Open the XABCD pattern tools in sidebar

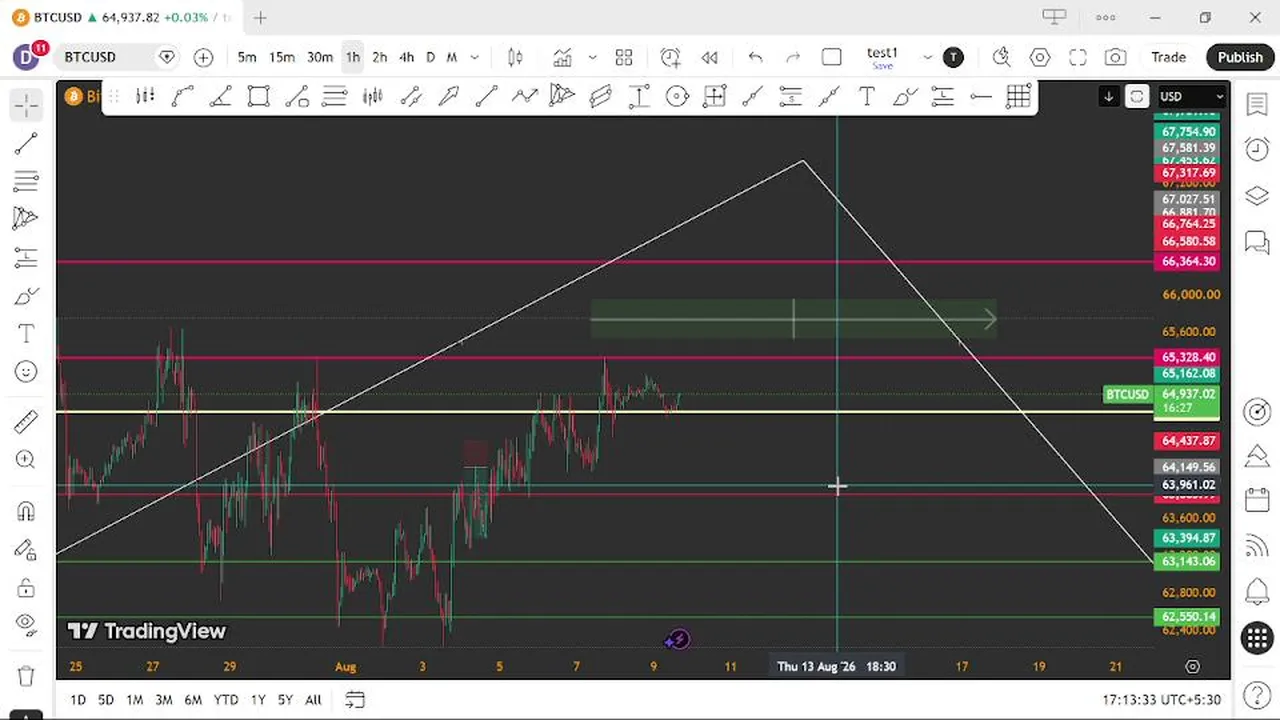pos(26,219)
